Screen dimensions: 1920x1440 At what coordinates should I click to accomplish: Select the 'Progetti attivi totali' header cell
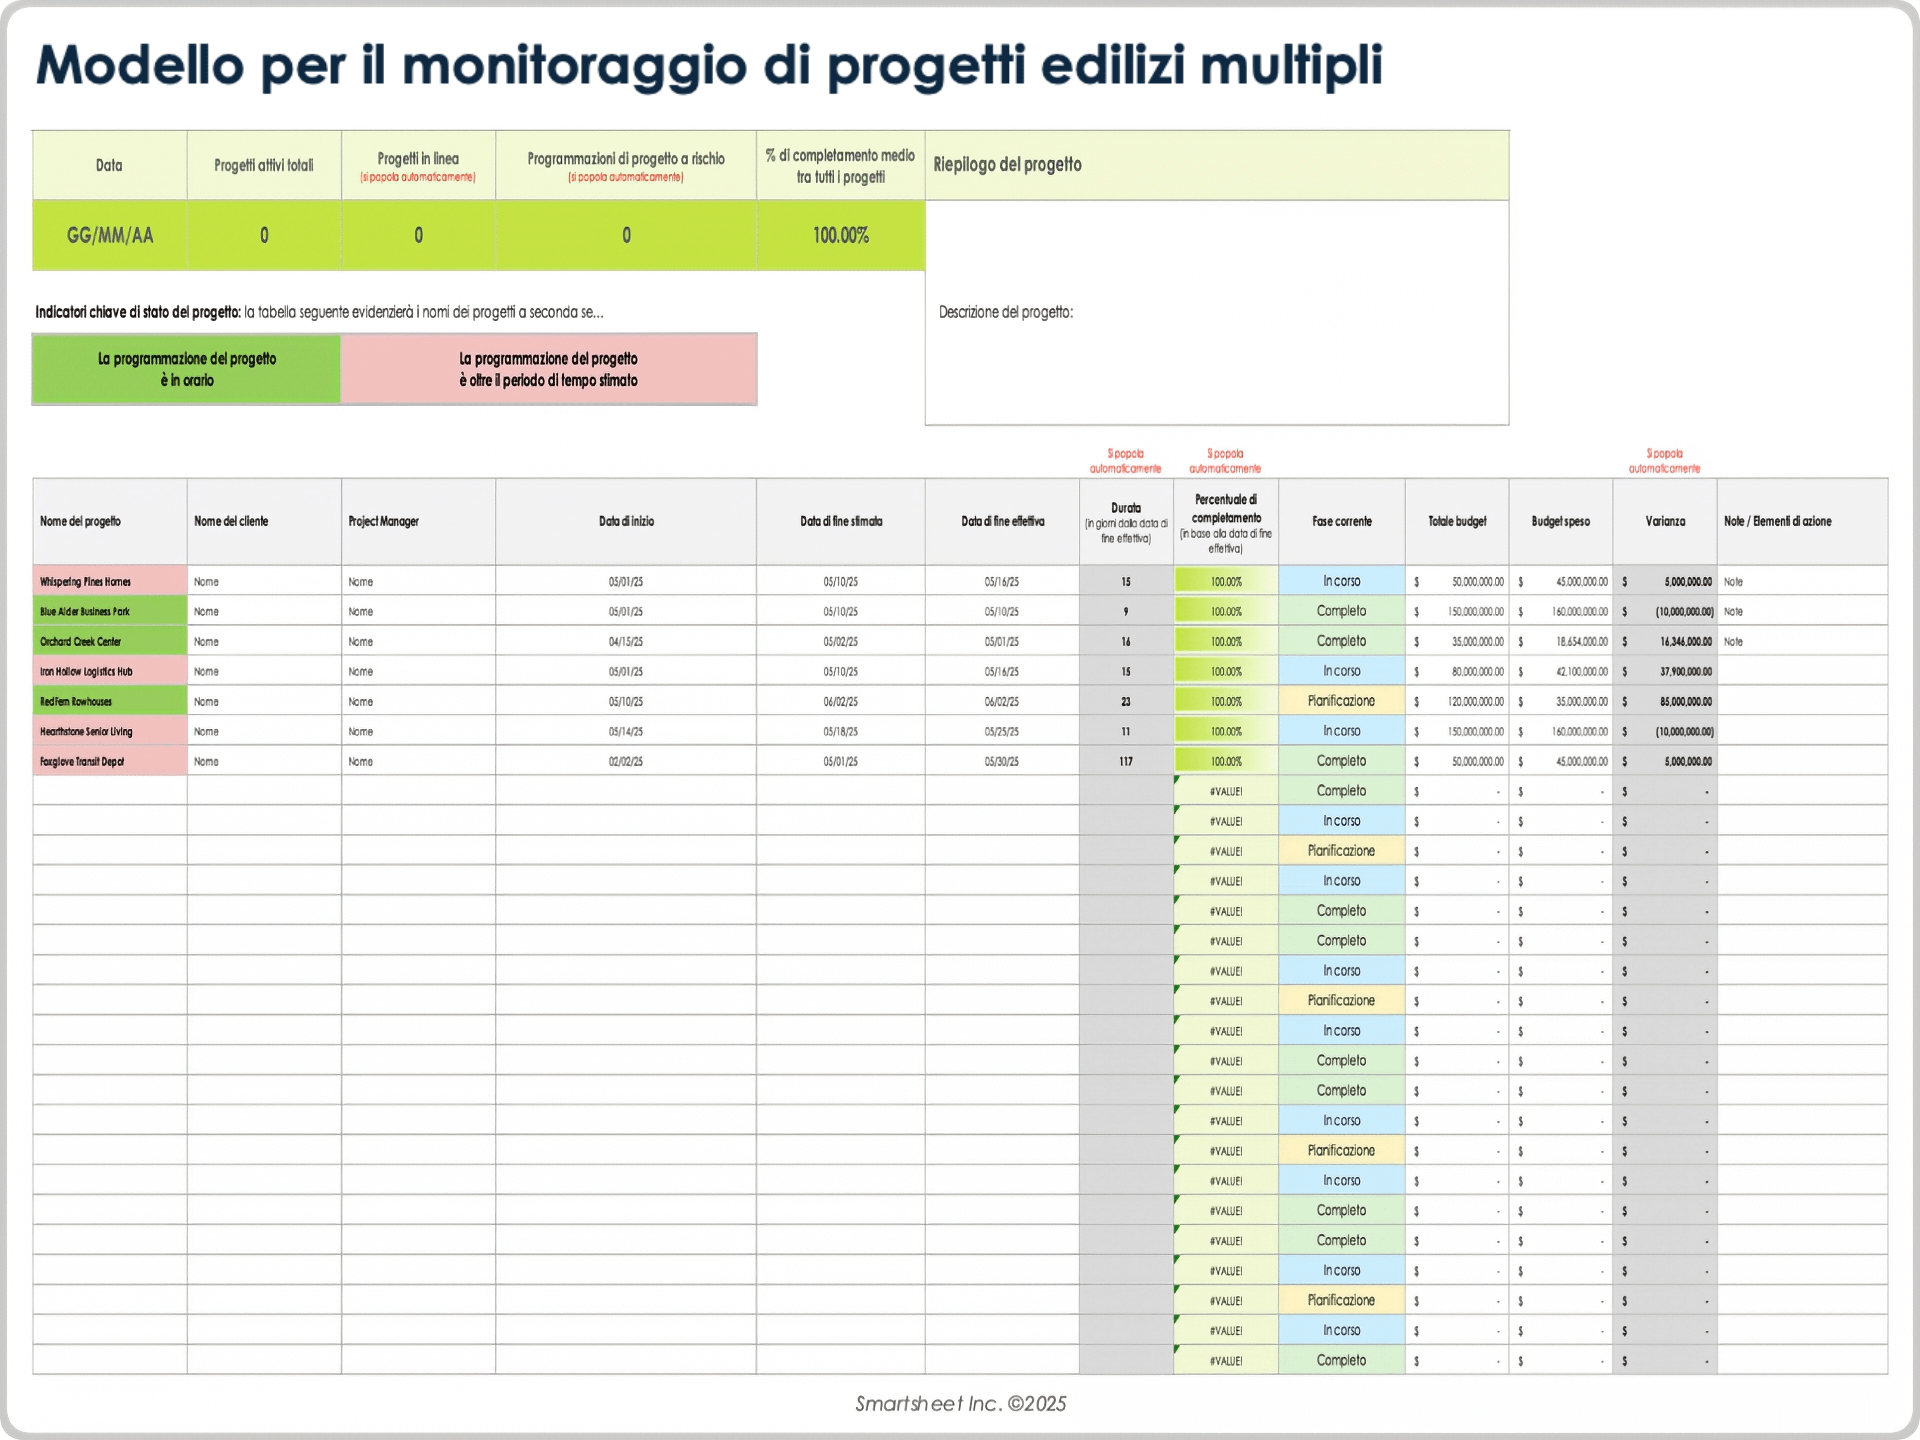coord(264,165)
